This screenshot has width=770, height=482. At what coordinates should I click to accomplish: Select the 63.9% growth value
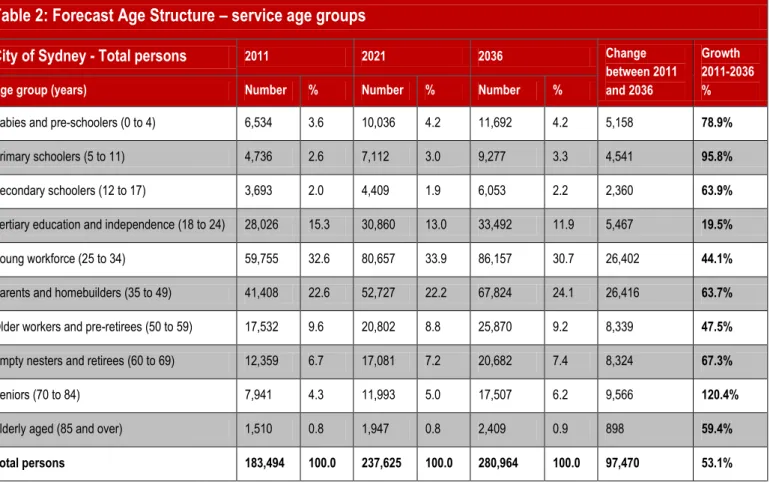pos(716,190)
